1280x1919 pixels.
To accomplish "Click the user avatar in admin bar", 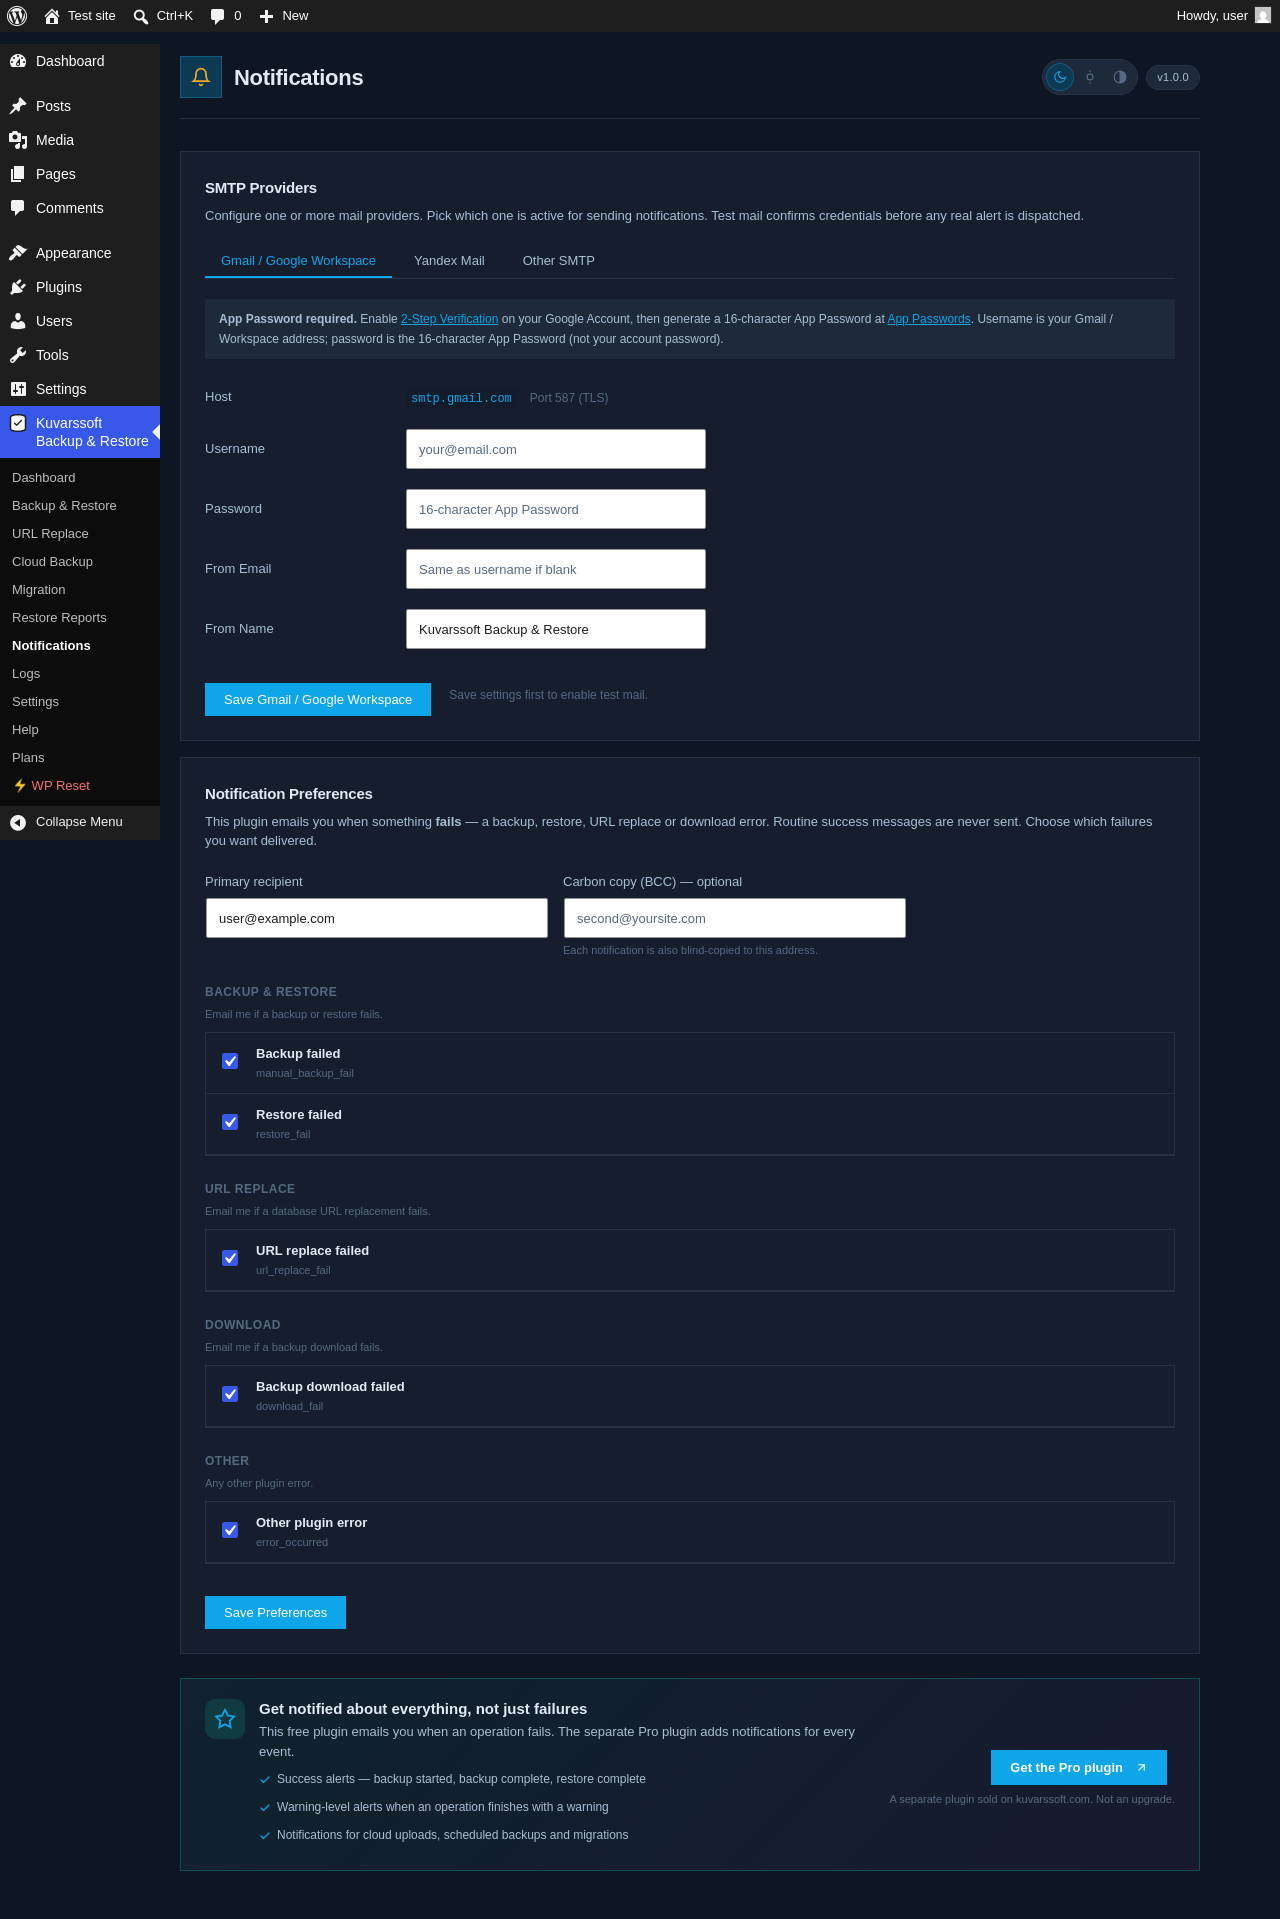I will (x=1263, y=16).
